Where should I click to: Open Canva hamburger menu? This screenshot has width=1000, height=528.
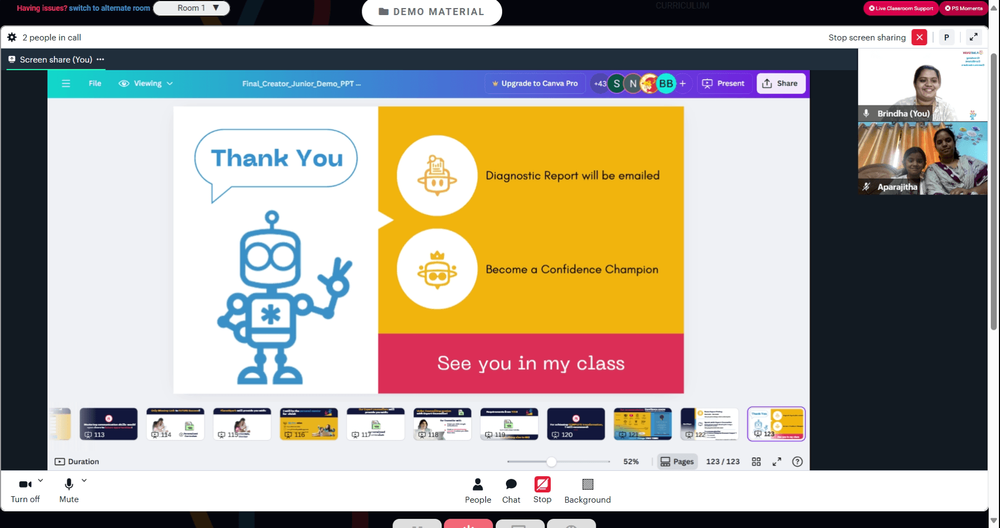coord(66,84)
